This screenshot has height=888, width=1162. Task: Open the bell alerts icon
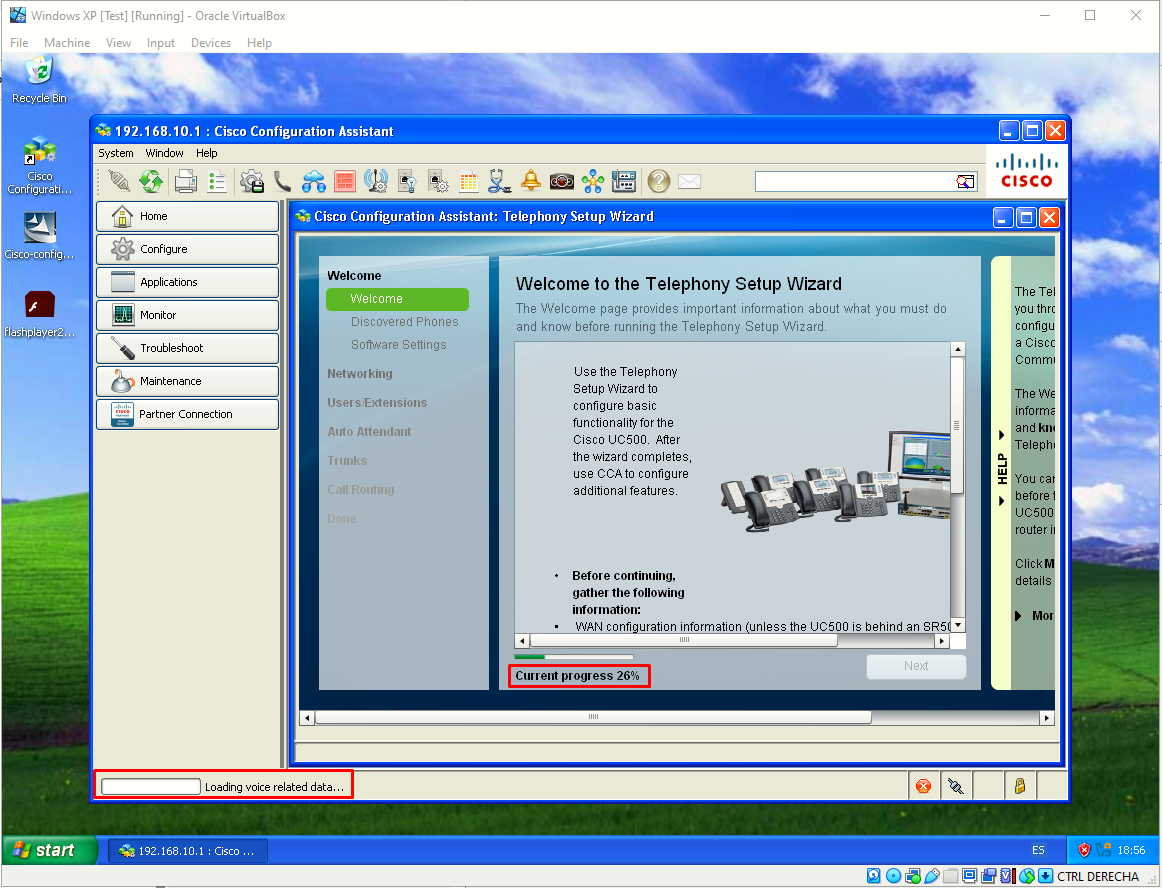tap(531, 181)
